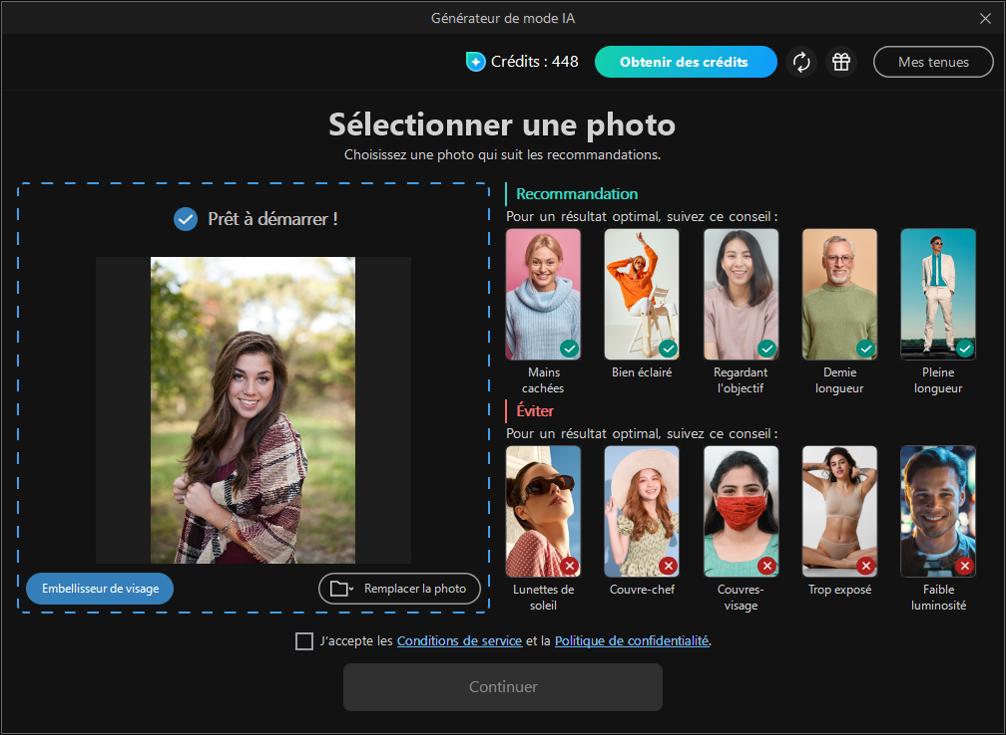Open the 'Politique de confidentialité' link
Viewport: 1006px width, 735px height.
point(632,641)
